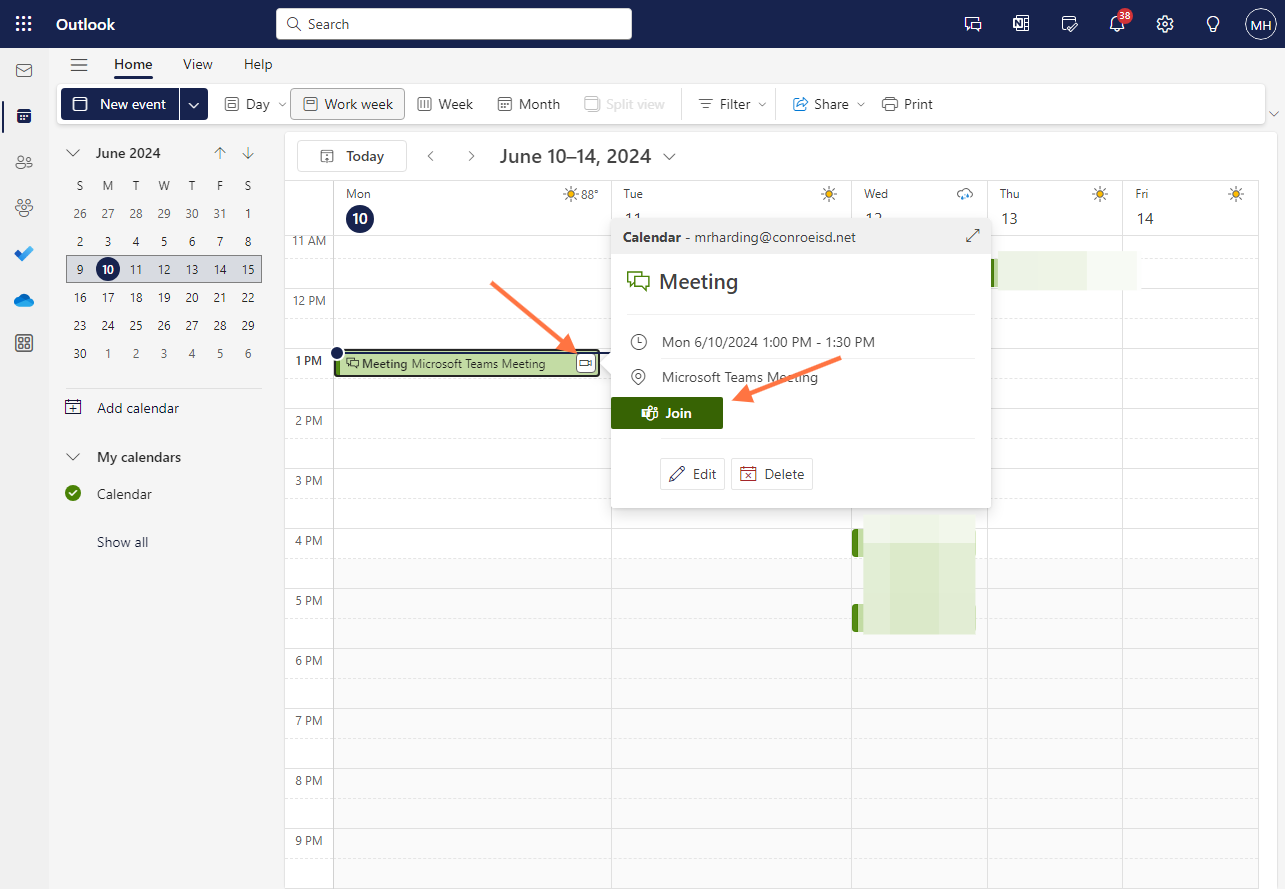This screenshot has width=1285, height=889.
Task: Toggle Calendar visibility under My calendars
Action: coord(73,493)
